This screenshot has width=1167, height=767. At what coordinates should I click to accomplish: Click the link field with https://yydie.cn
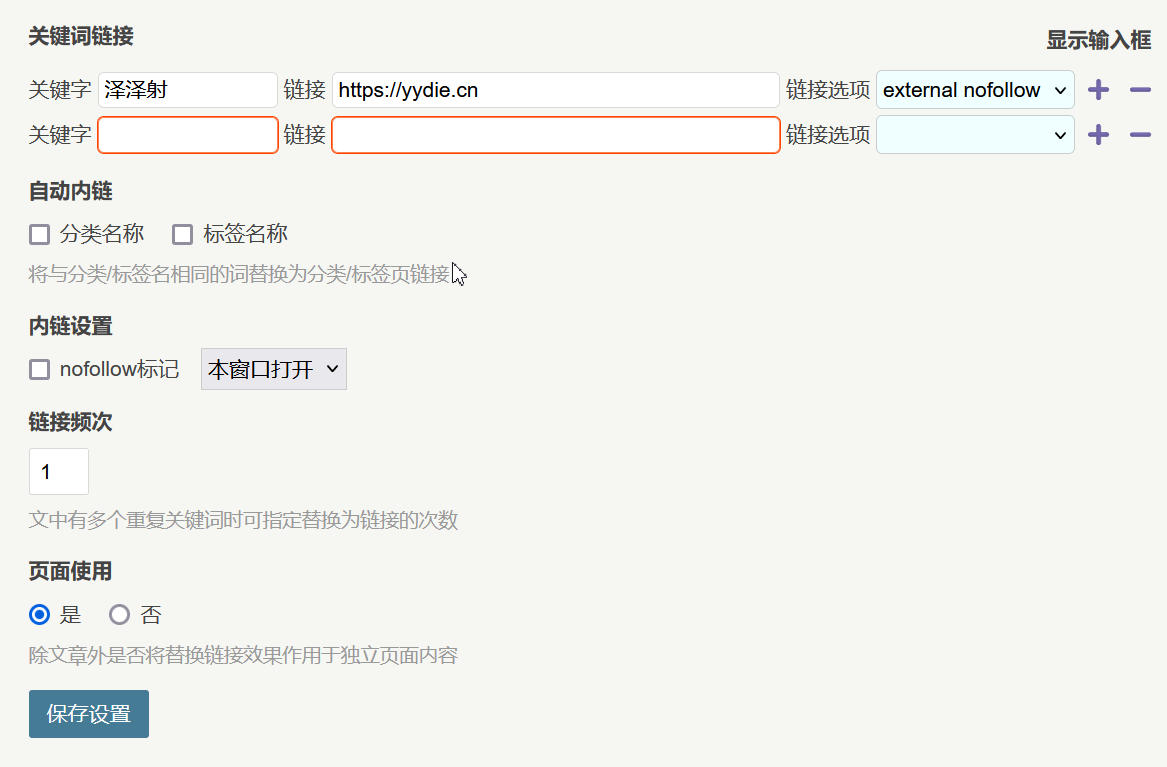(x=555, y=90)
